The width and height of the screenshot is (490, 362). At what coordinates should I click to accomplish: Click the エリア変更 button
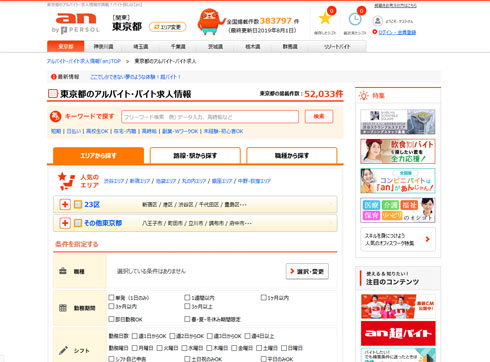click(x=167, y=27)
